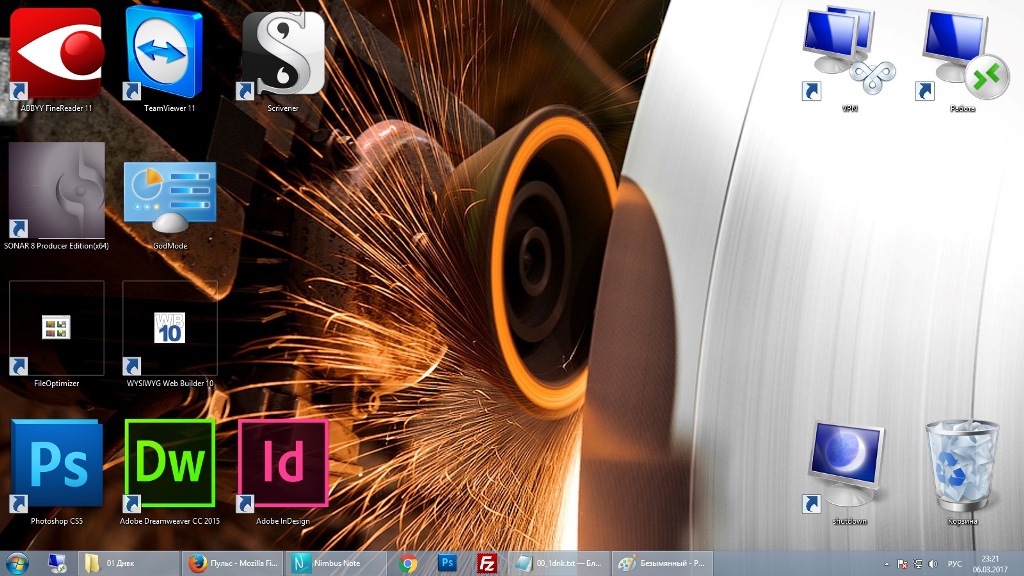Click the Adobe InDesign desktop shortcut
The image size is (1024, 576).
(x=283, y=465)
